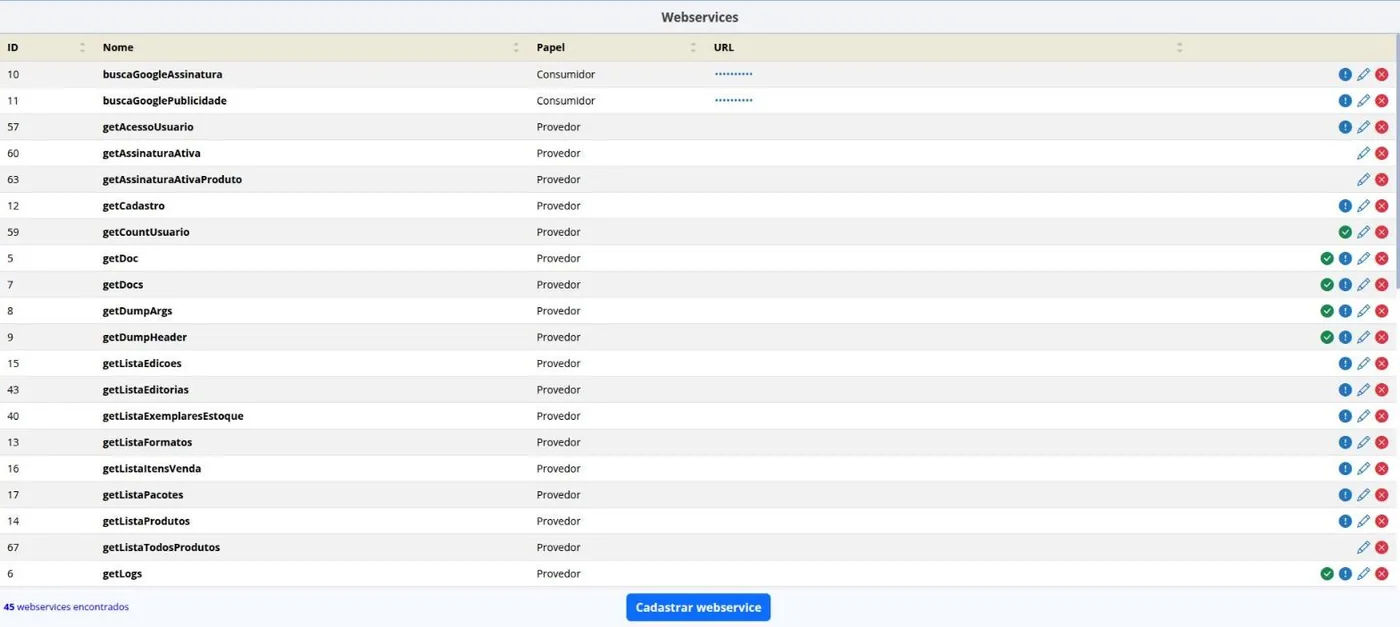Click the getListaItensVenda name cell

tap(152, 469)
